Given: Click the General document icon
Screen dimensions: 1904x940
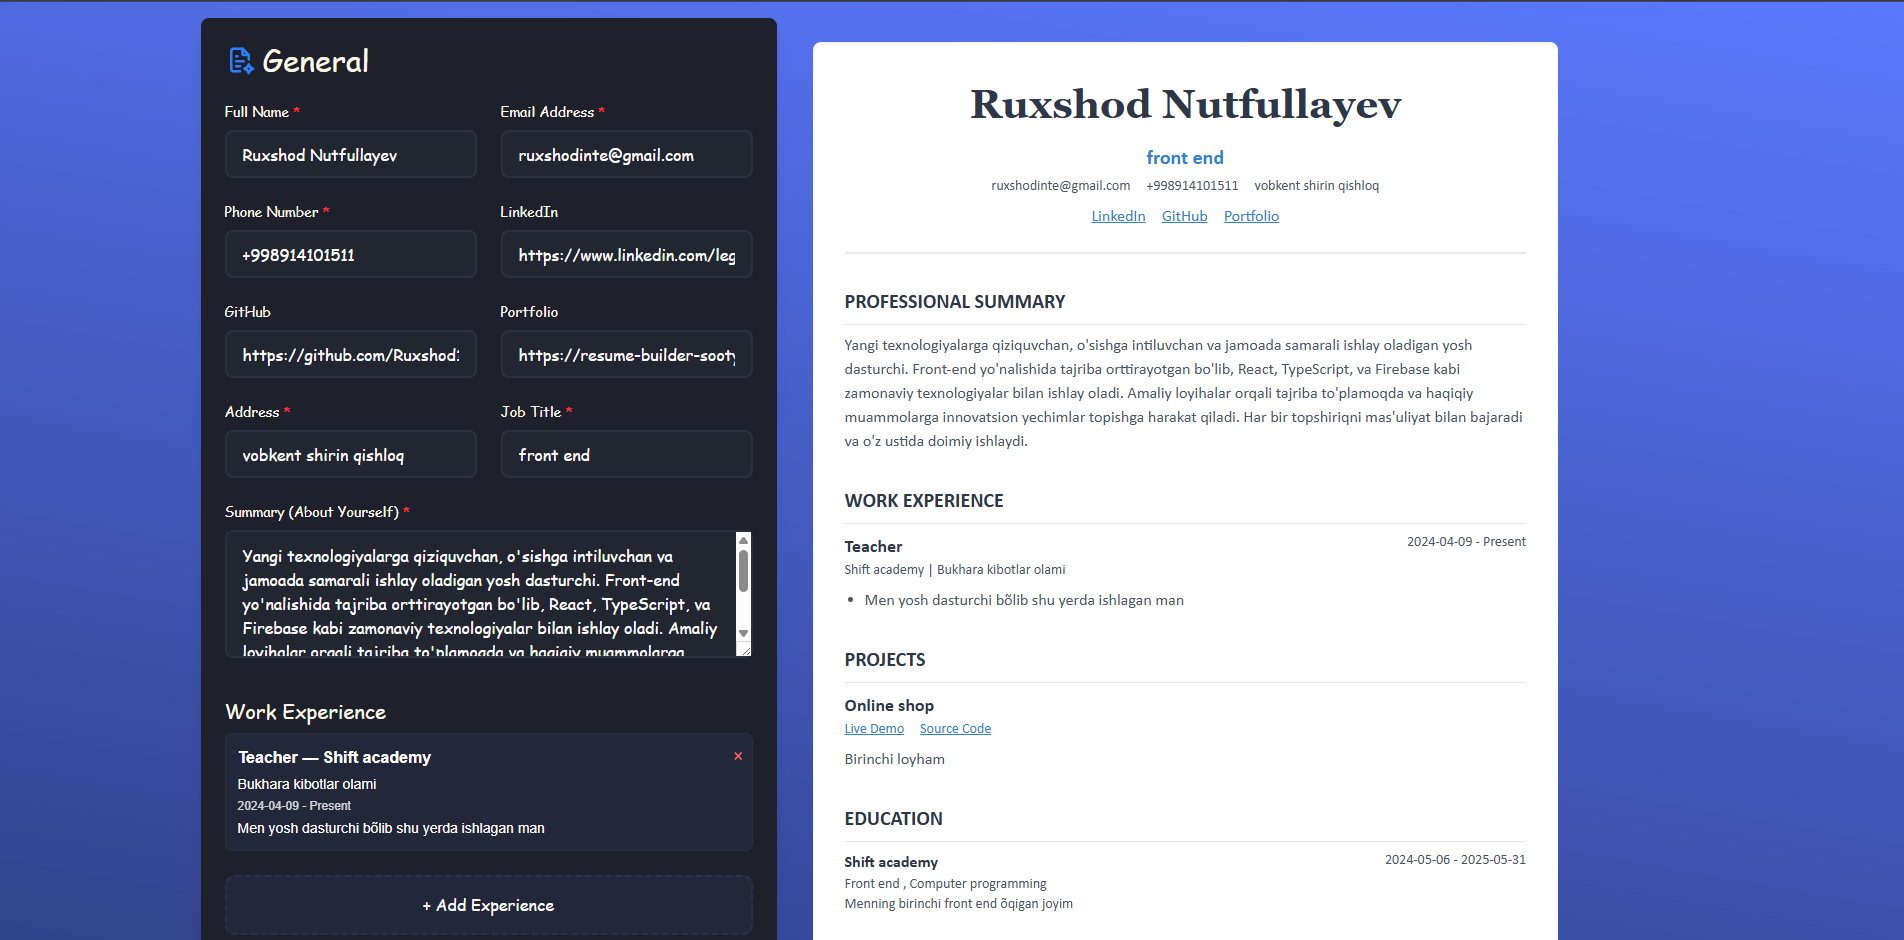Looking at the screenshot, I should coord(240,61).
